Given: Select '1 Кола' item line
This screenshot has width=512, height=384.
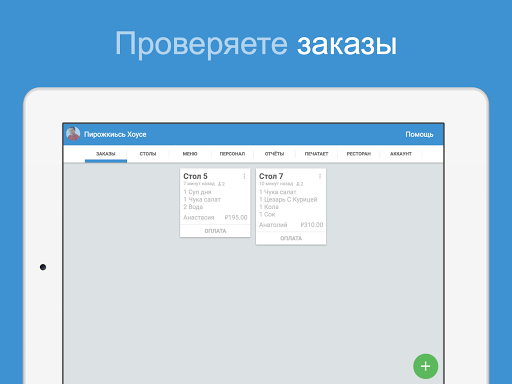Looking at the screenshot, I should pos(269,207).
